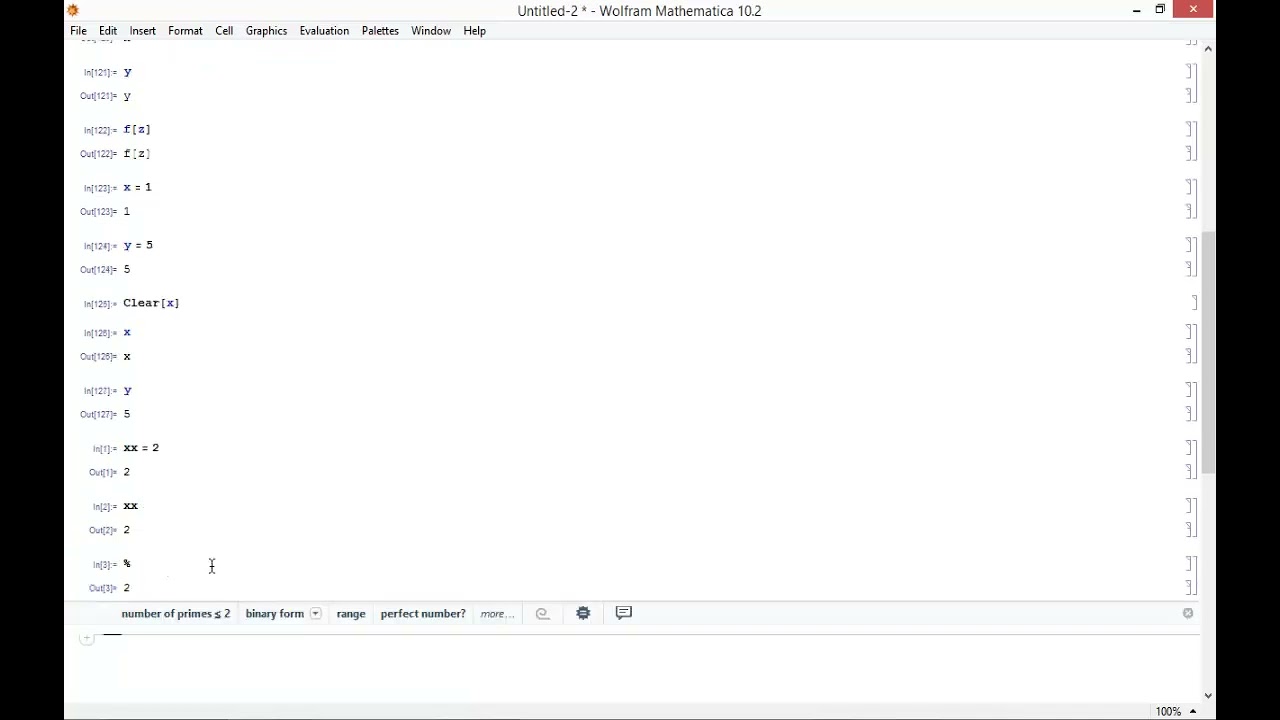The image size is (1280, 720).
Task: Click the 'y' input in In[121]
Action: pos(127,72)
